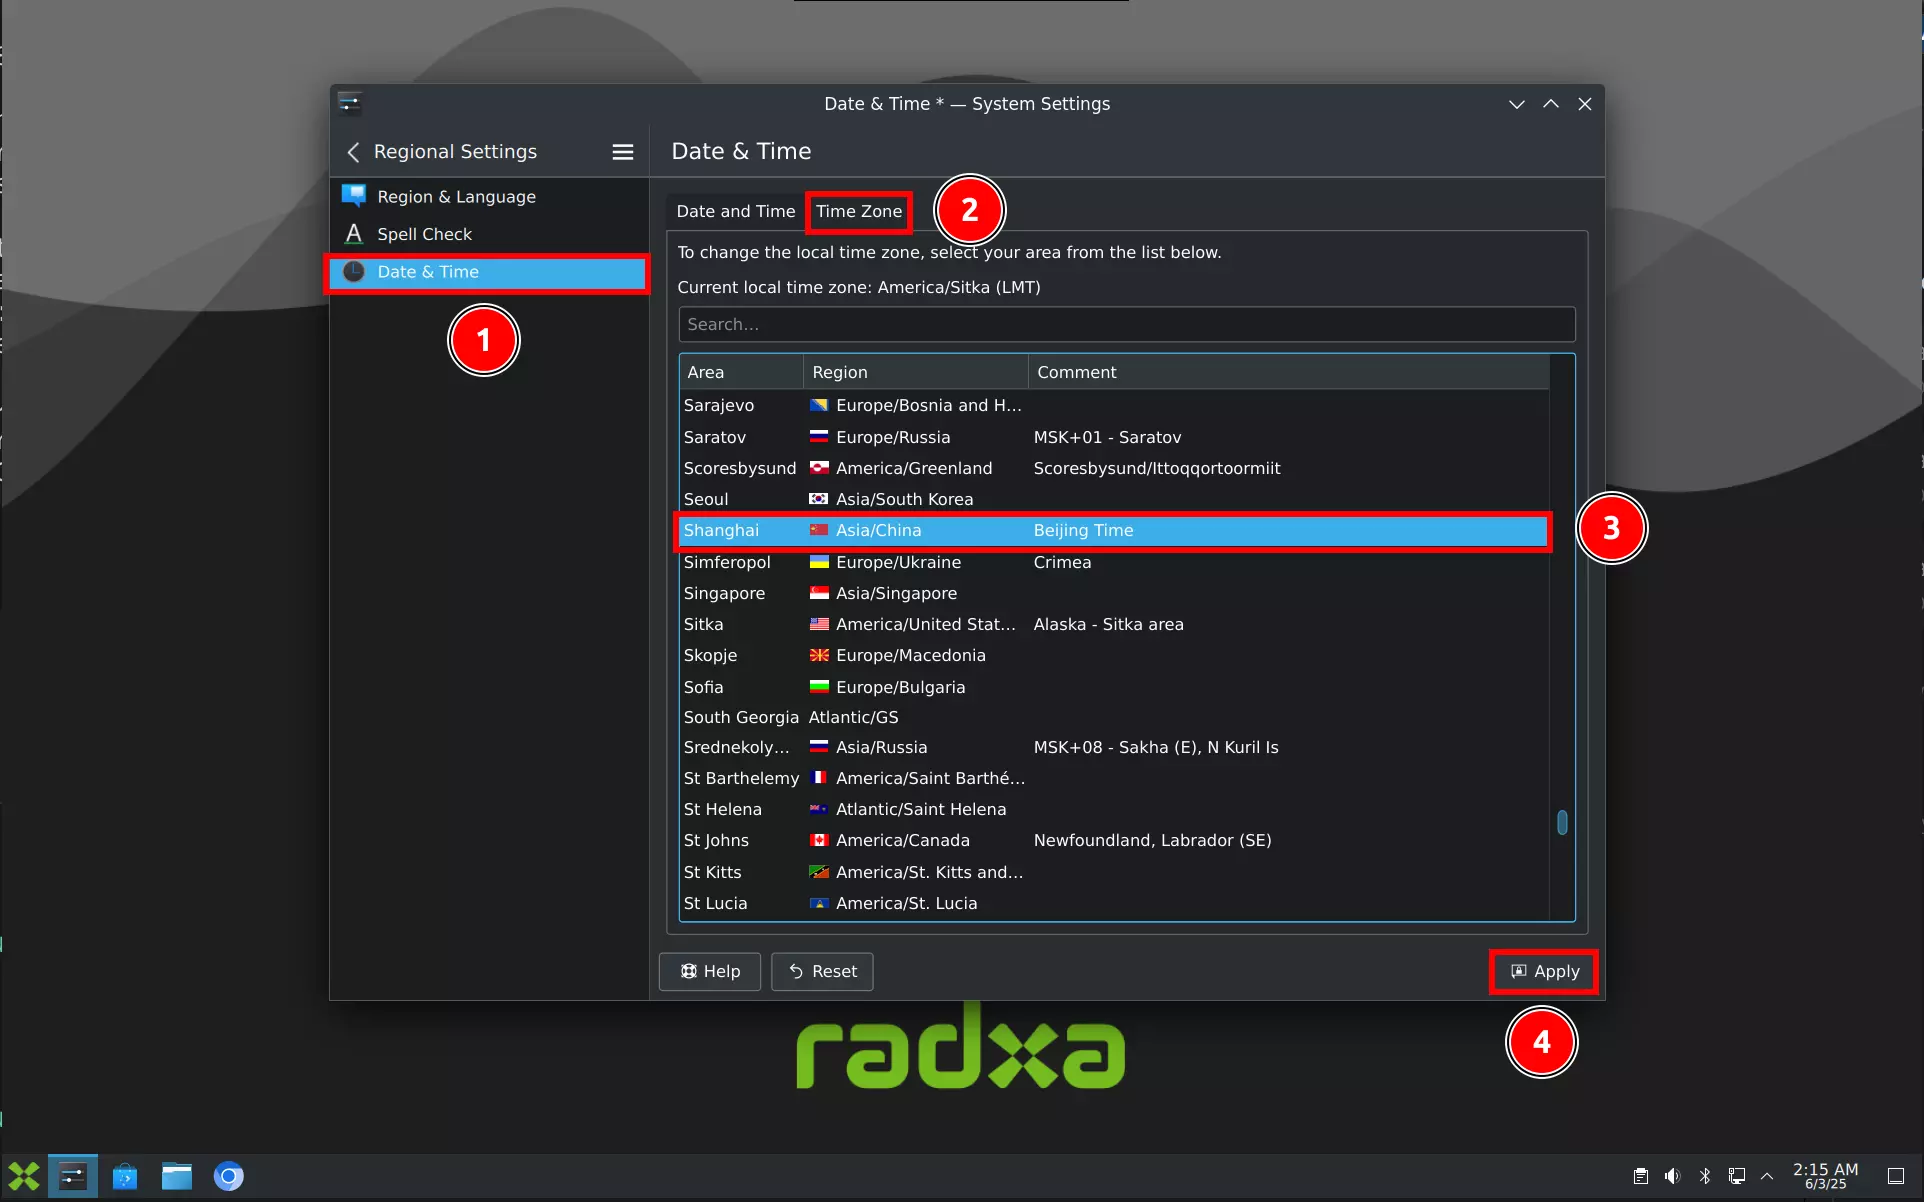Open the volume tray icon
The height and width of the screenshot is (1202, 1924).
1673,1176
